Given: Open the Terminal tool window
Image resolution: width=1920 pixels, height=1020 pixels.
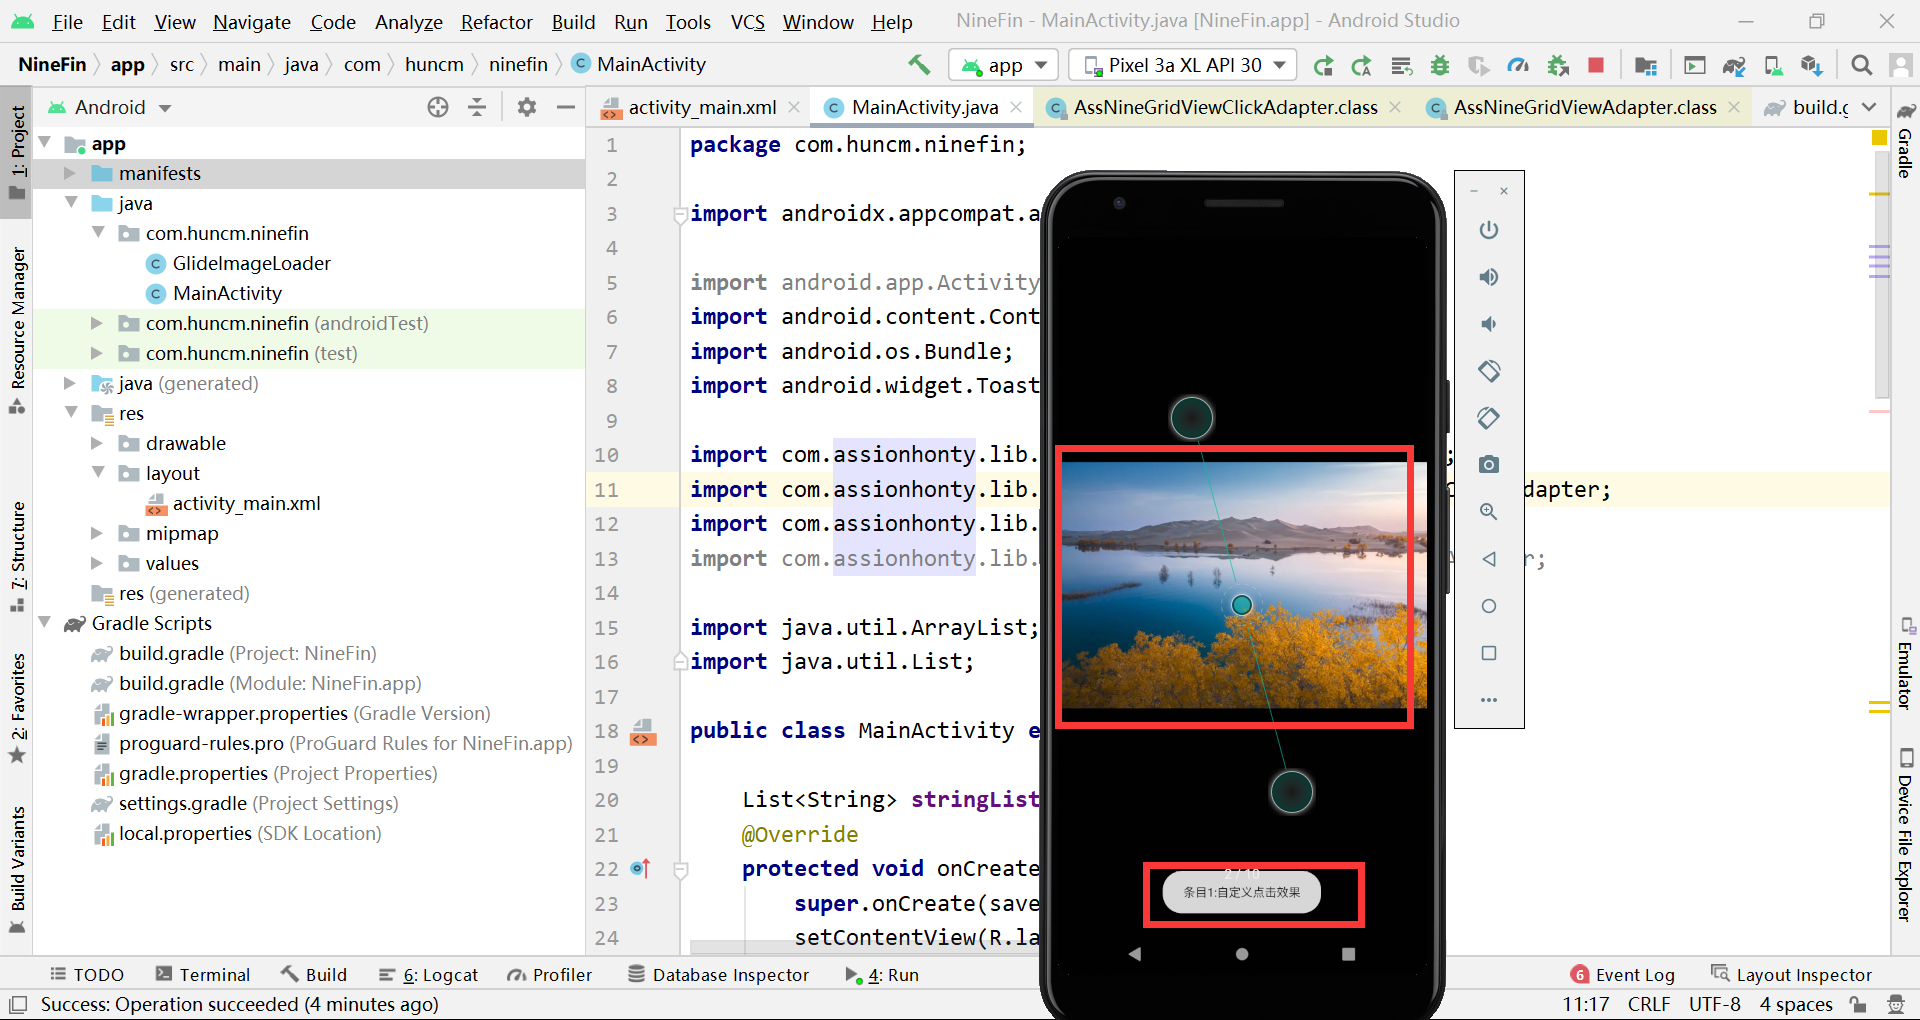Looking at the screenshot, I should pos(203,975).
